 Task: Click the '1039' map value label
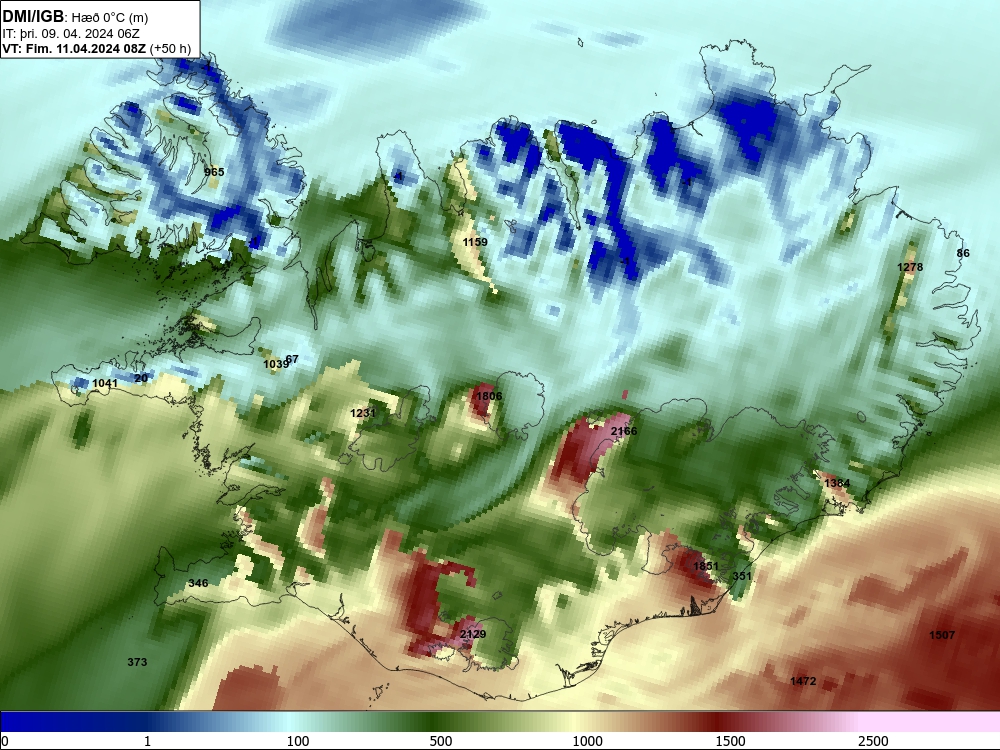point(276,364)
